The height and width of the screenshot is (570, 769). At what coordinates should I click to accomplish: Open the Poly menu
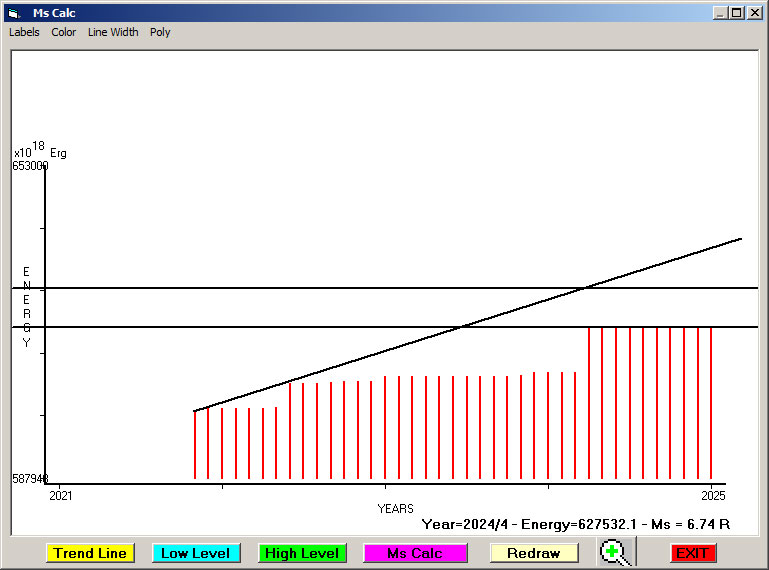pos(160,32)
